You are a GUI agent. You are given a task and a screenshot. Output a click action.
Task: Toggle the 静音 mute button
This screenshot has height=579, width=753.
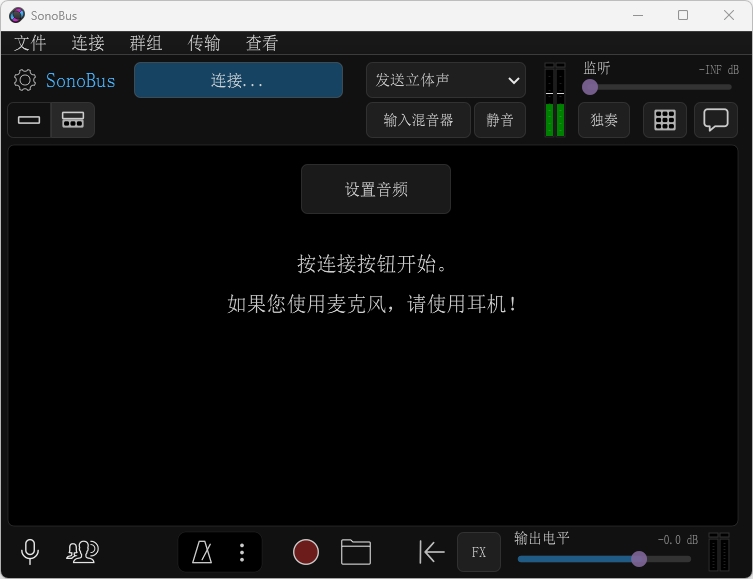tap(499, 120)
